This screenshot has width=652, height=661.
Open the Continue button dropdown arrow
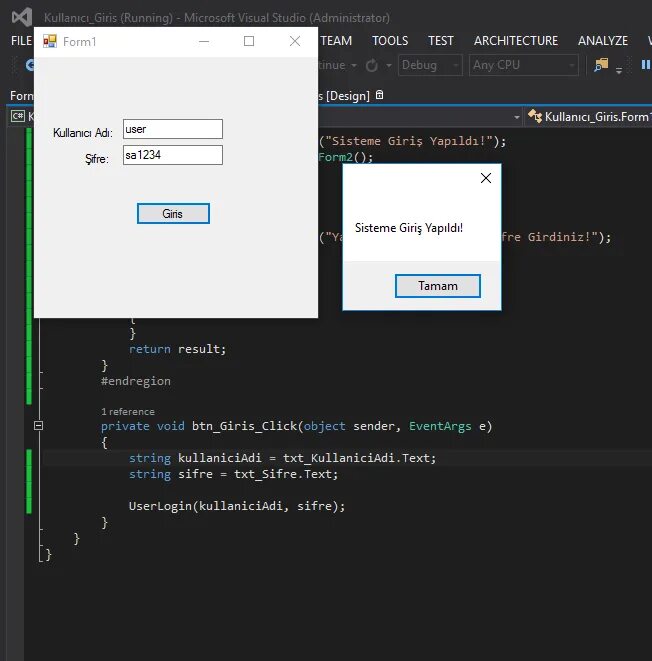354,65
